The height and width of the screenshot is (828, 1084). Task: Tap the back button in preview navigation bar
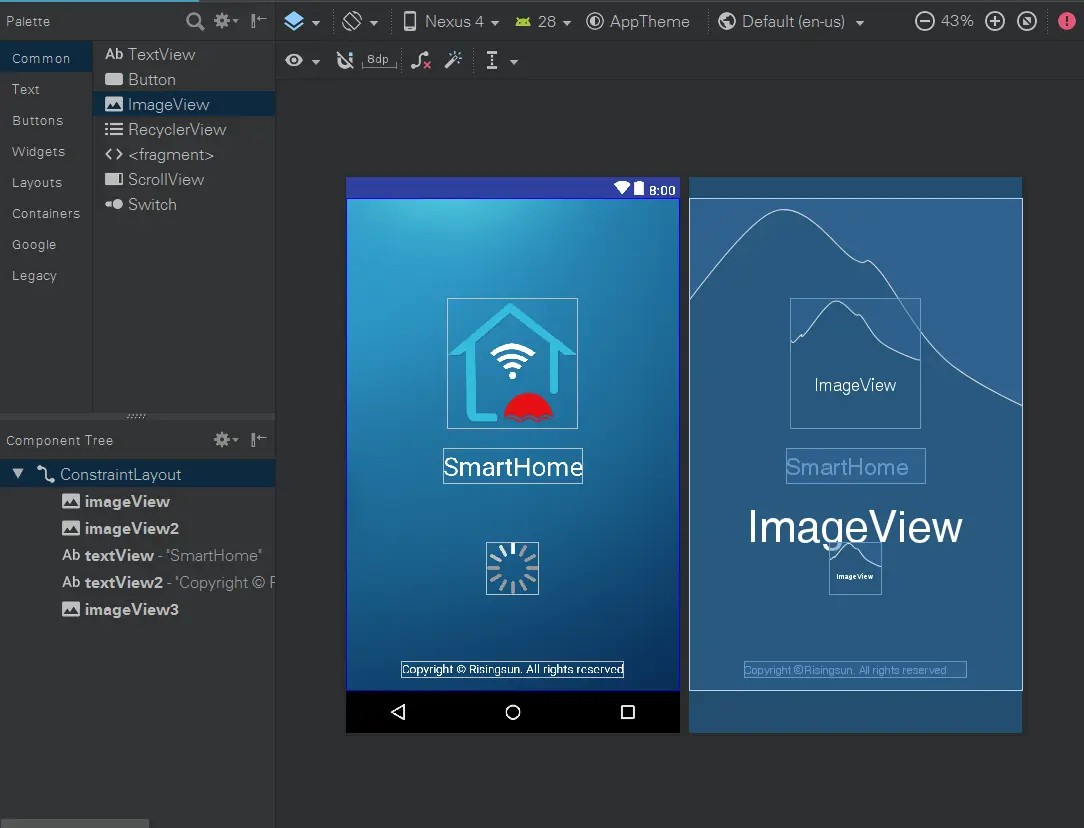point(398,712)
